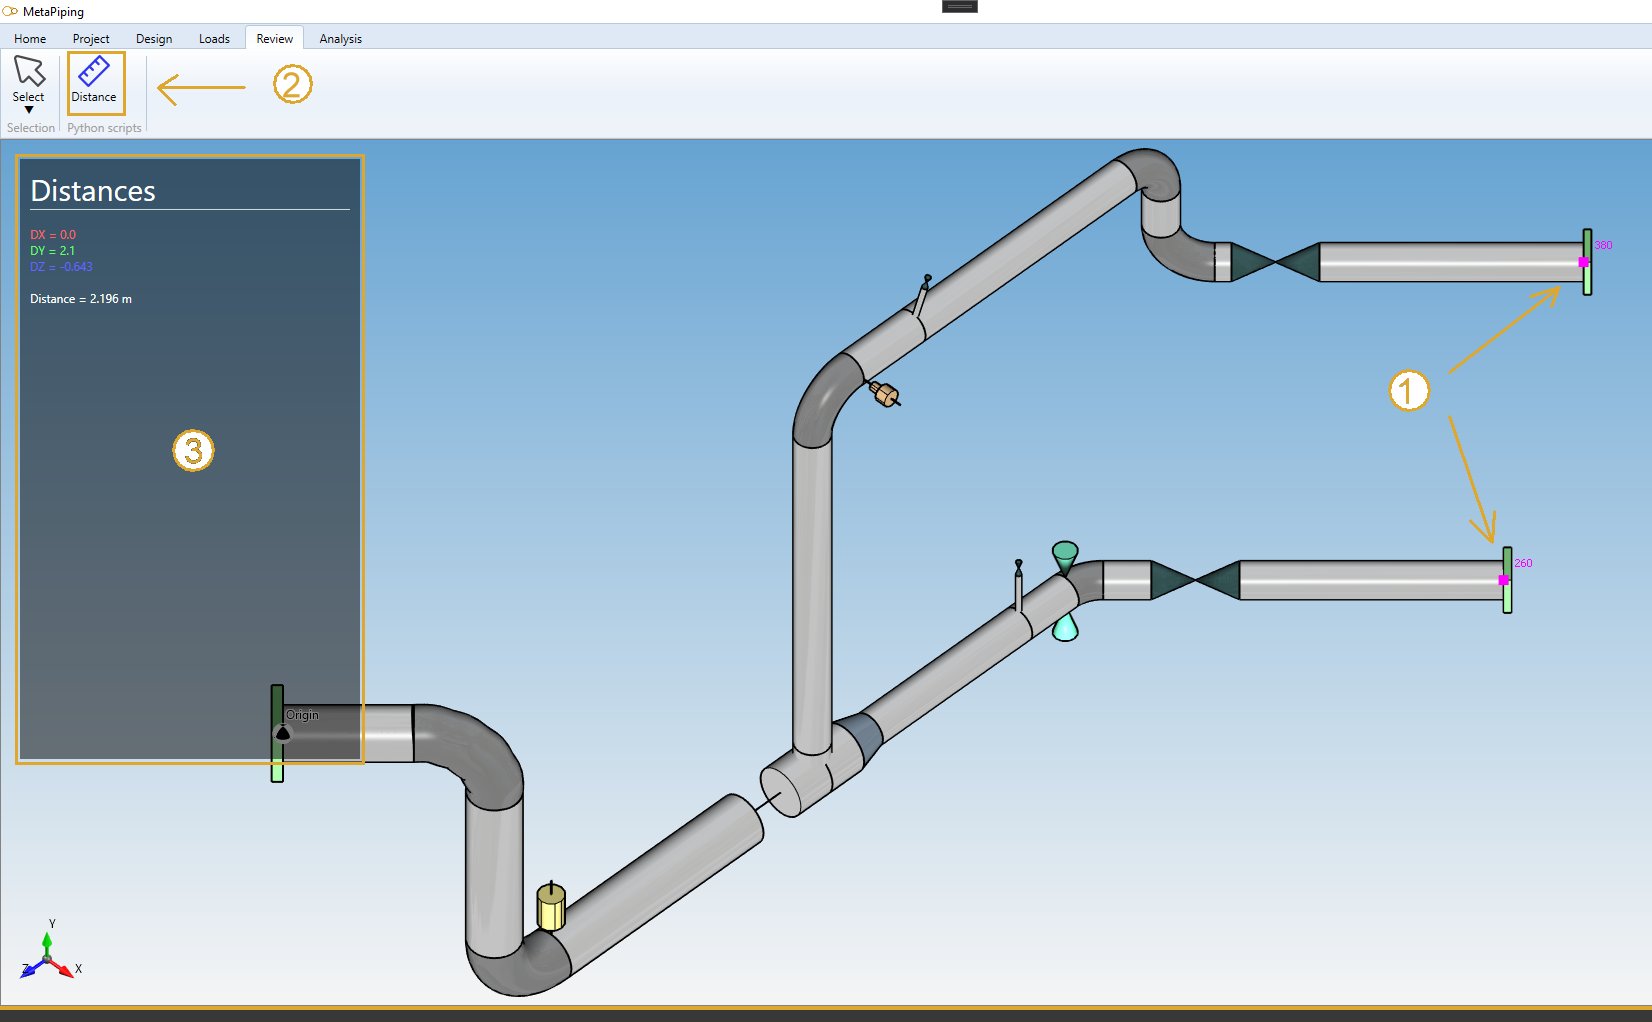Image resolution: width=1652 pixels, height=1022 pixels.
Task: Select the upper valve near node 380
Action: [x=1275, y=262]
